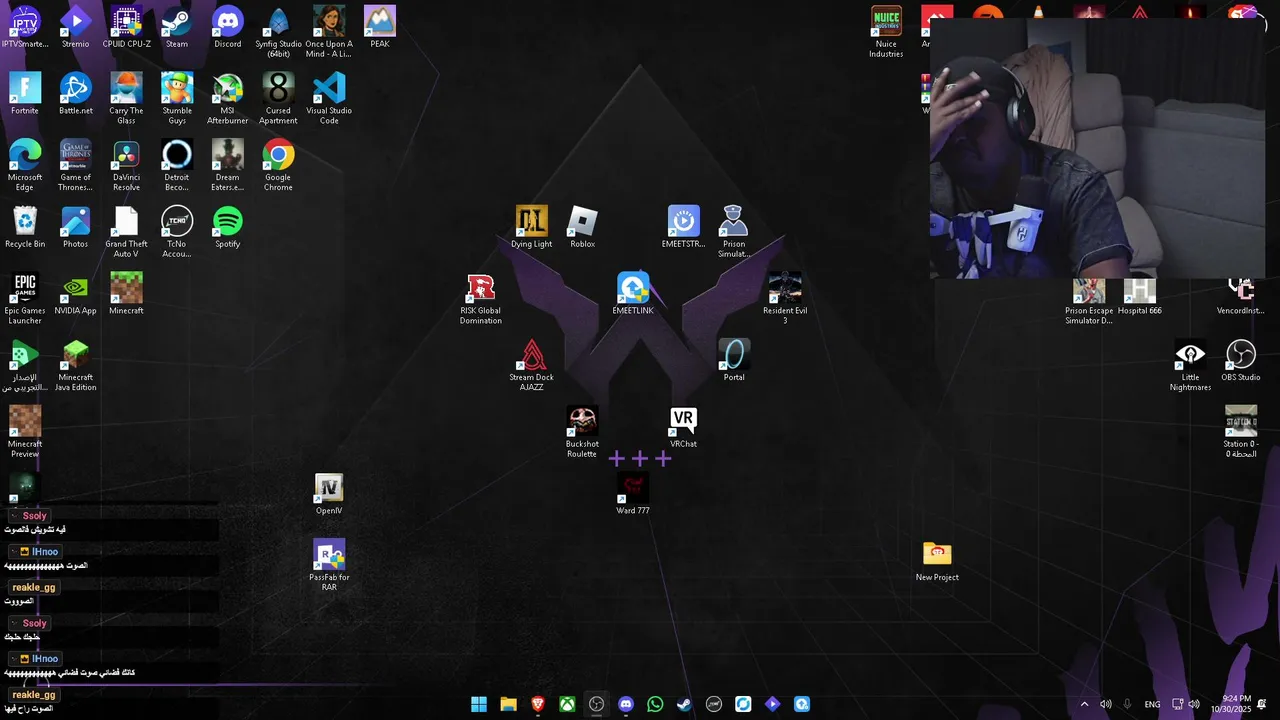
Task: Open RISK Global Domination shortcut
Action: (481, 299)
